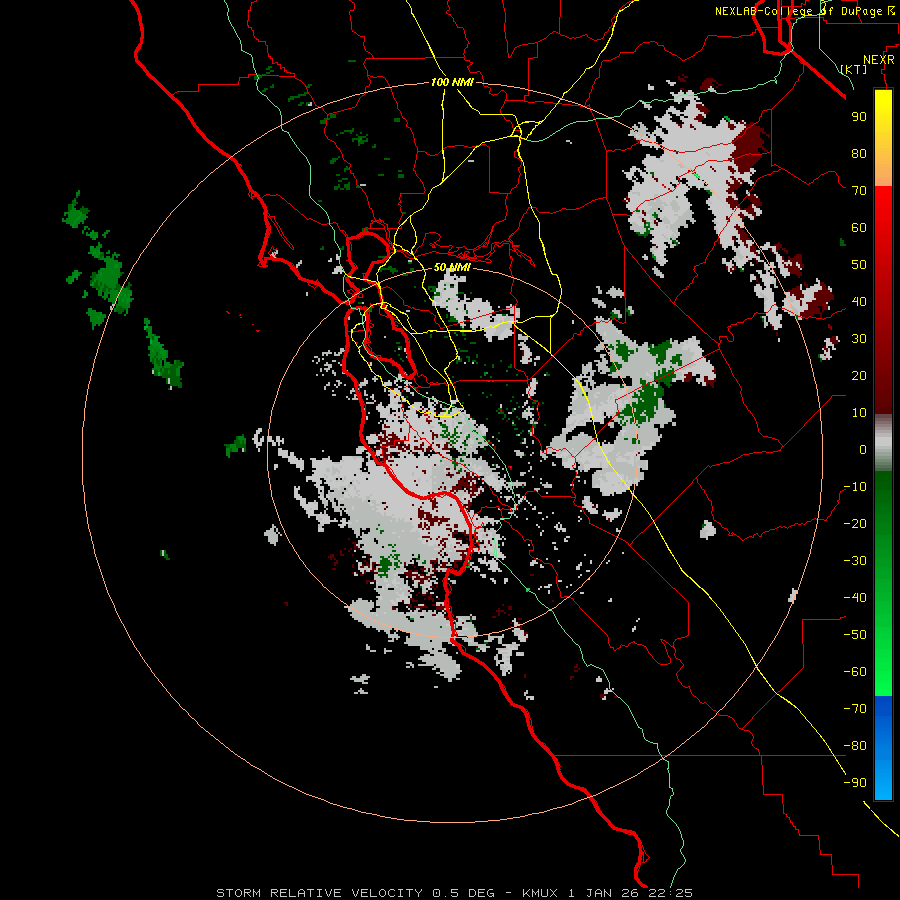Click the -40 value on the velocity legend
Image resolution: width=900 pixels, height=900 pixels.
(x=855, y=598)
